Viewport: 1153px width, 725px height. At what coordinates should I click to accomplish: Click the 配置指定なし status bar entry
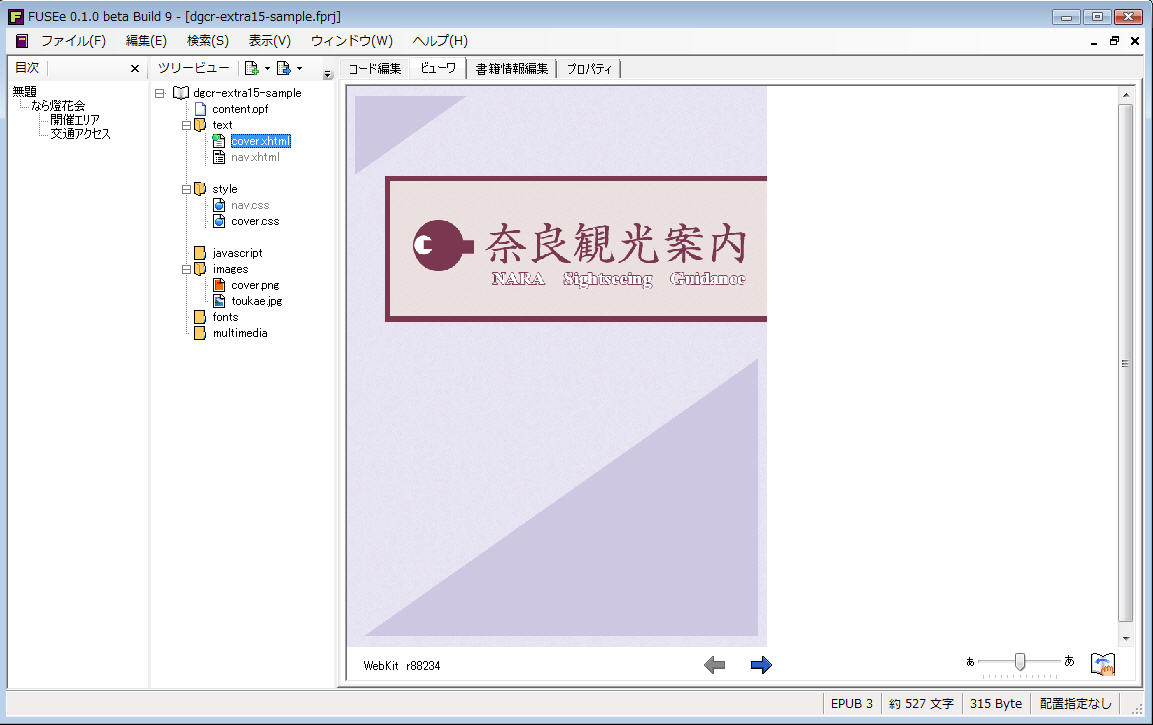coord(1075,704)
